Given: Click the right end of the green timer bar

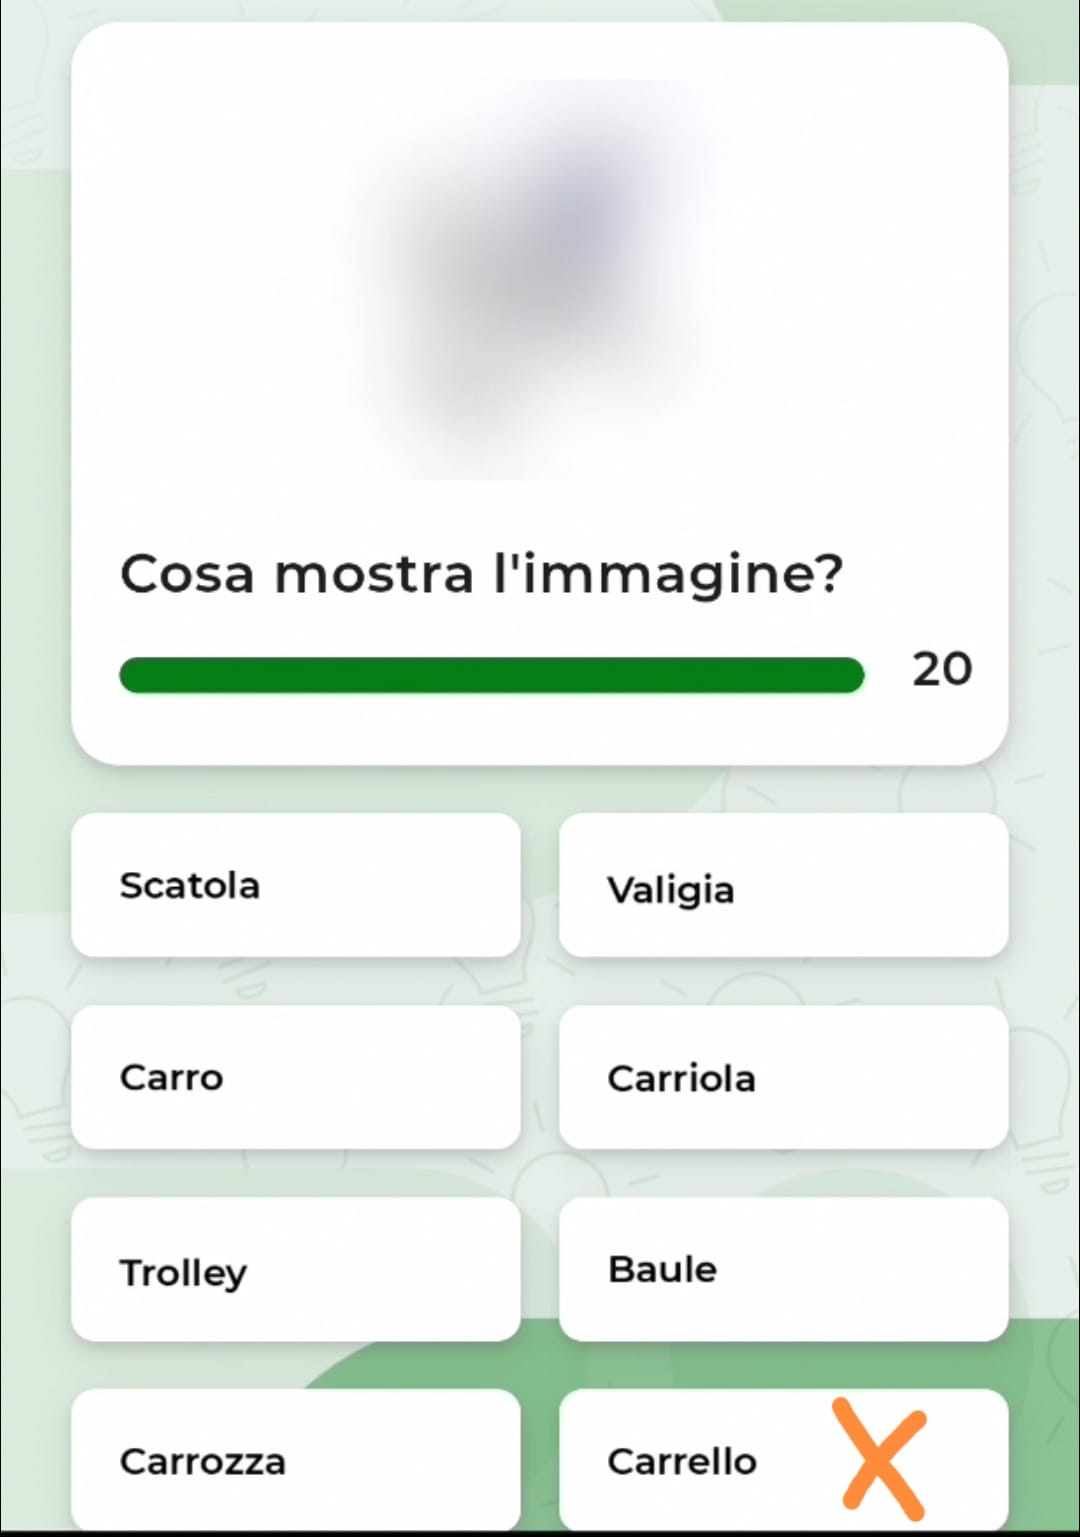Looking at the screenshot, I should pos(850,675).
